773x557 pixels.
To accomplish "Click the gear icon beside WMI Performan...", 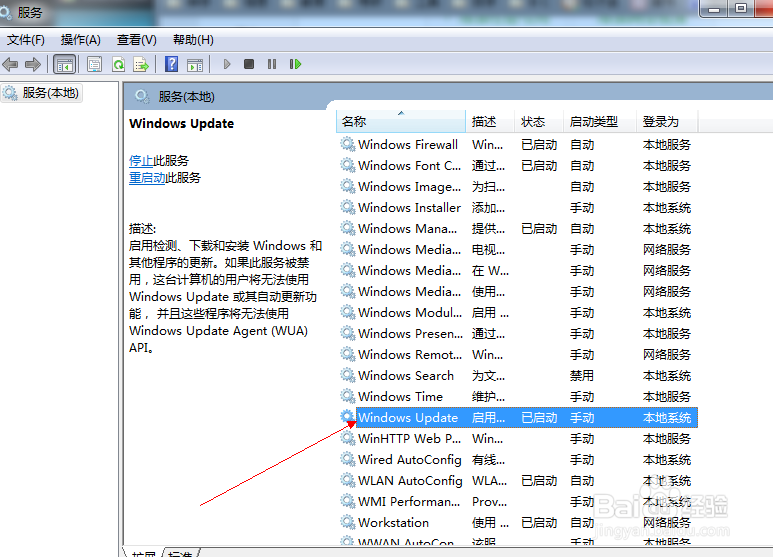I will click(x=348, y=501).
